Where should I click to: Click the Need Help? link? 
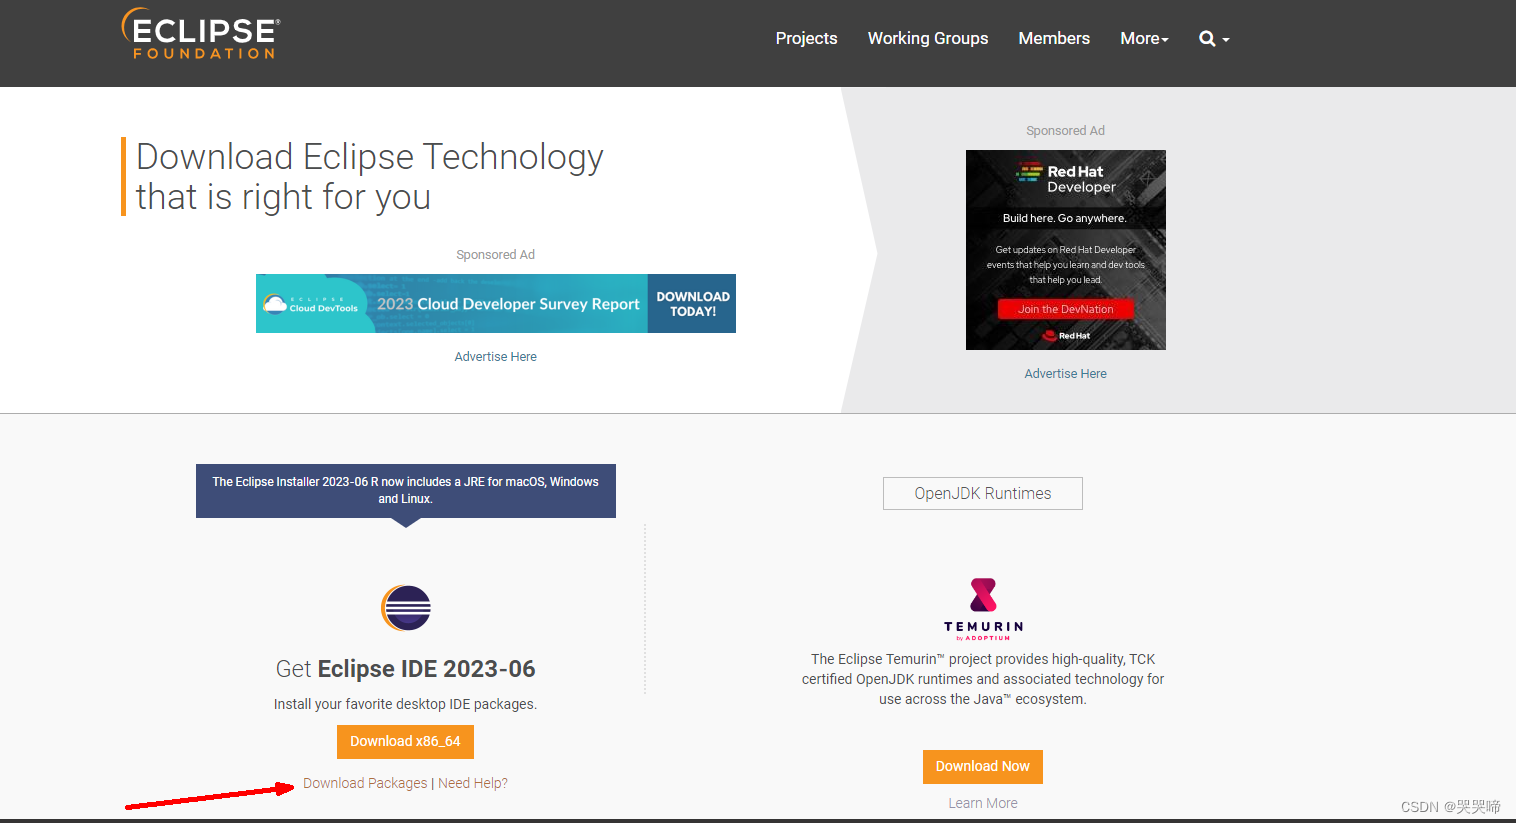pos(473,783)
